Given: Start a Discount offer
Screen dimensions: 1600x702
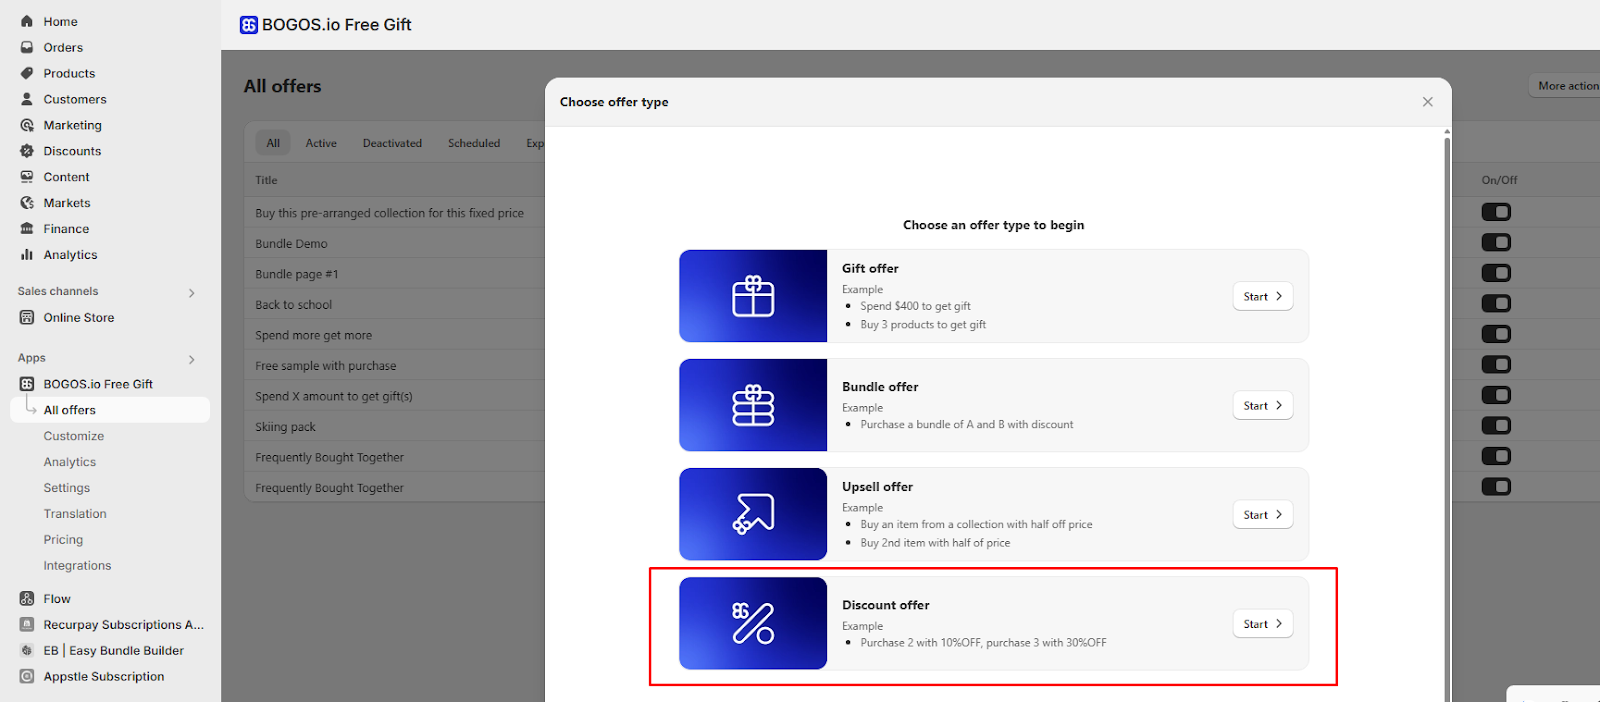Looking at the screenshot, I should [1262, 624].
